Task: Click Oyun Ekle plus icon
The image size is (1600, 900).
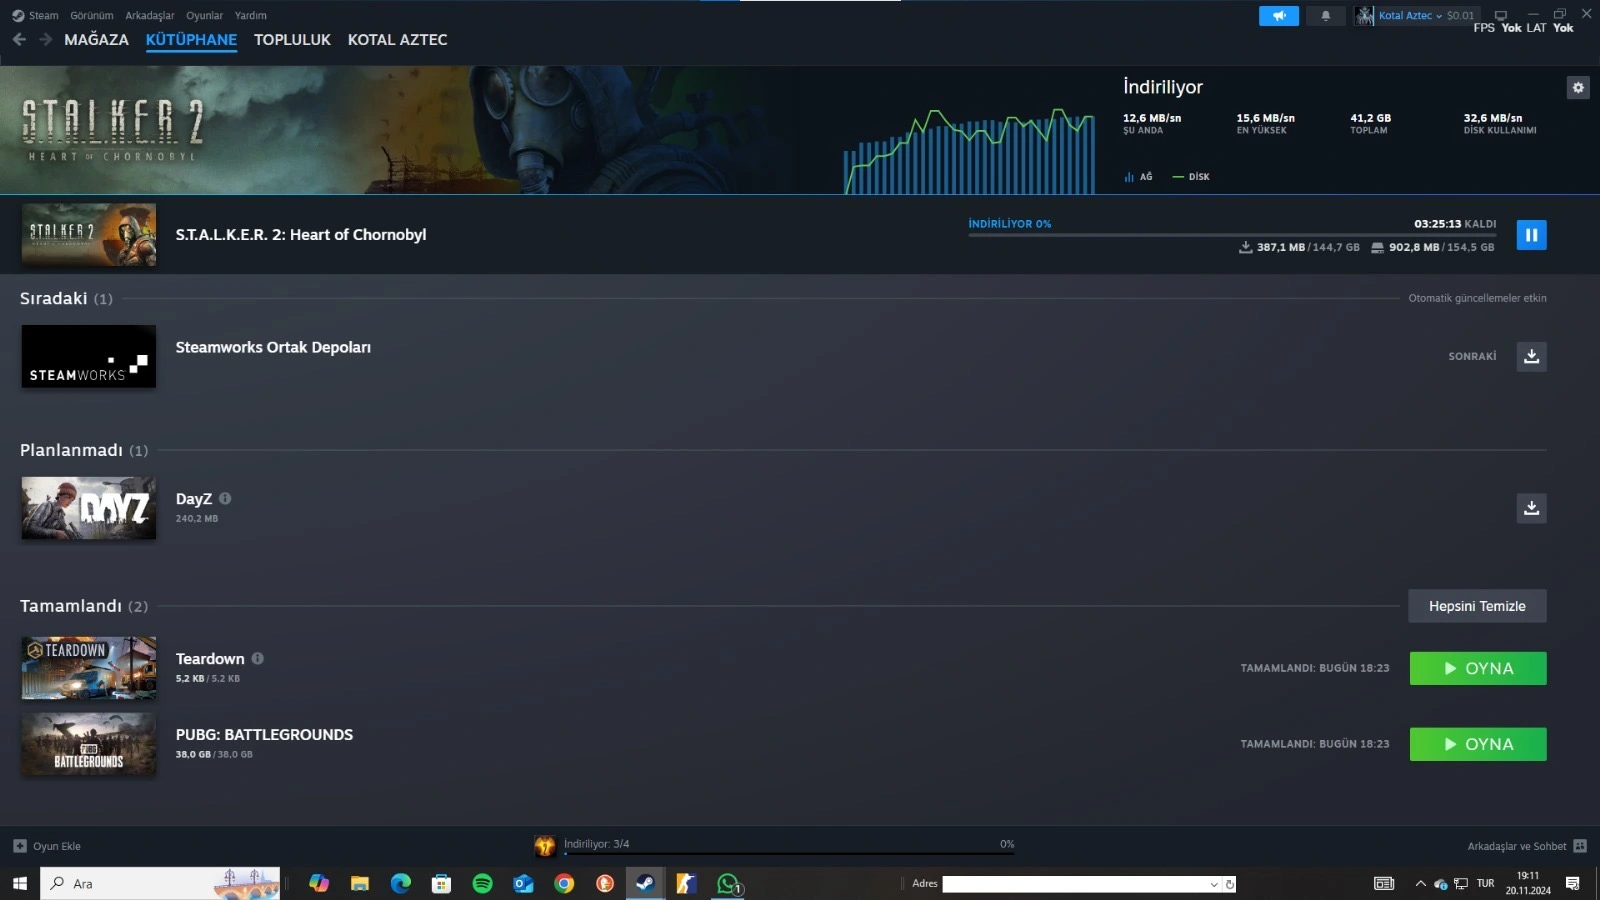Action: [20, 846]
